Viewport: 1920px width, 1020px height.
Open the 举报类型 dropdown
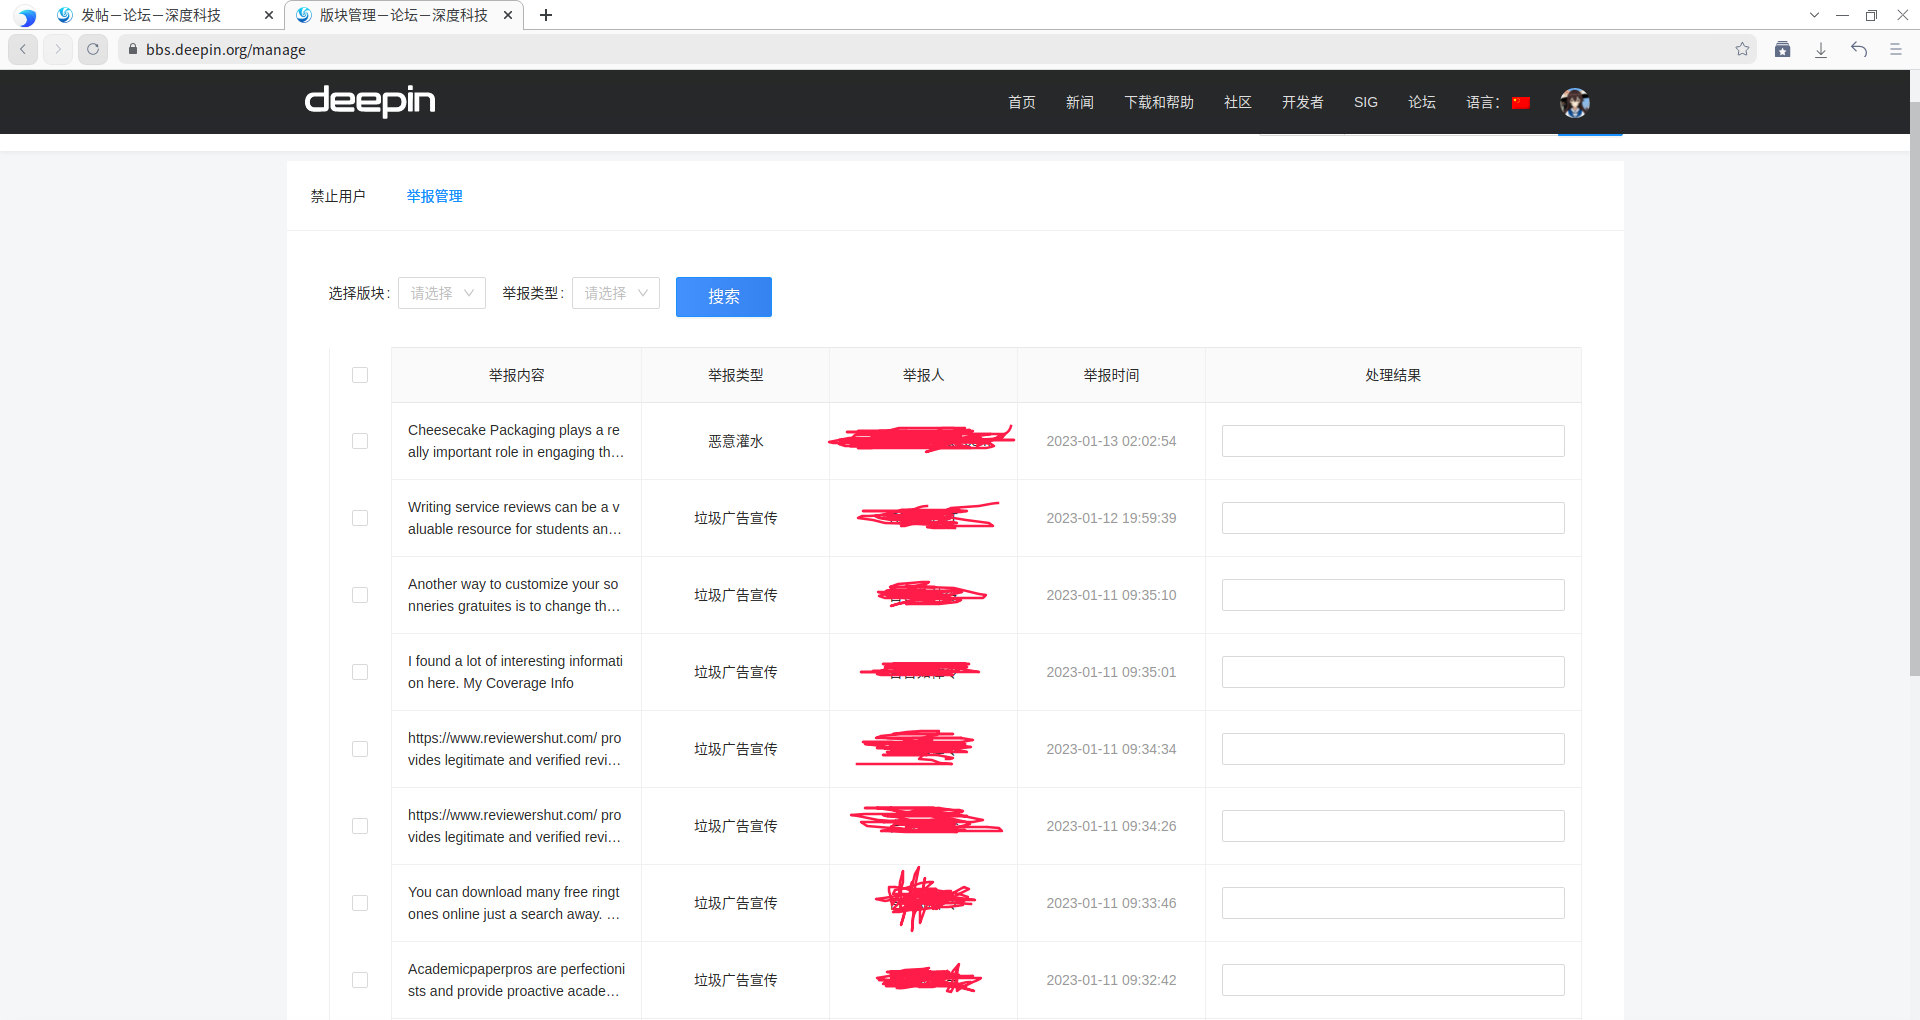pos(615,293)
